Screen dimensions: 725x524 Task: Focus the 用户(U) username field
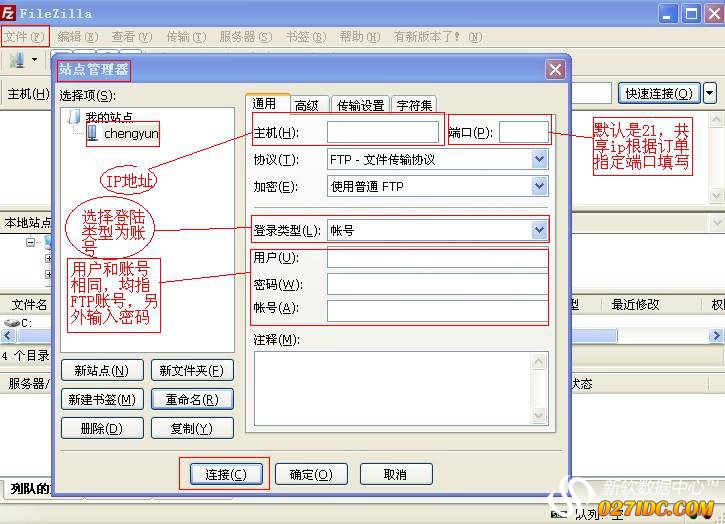coord(437,258)
